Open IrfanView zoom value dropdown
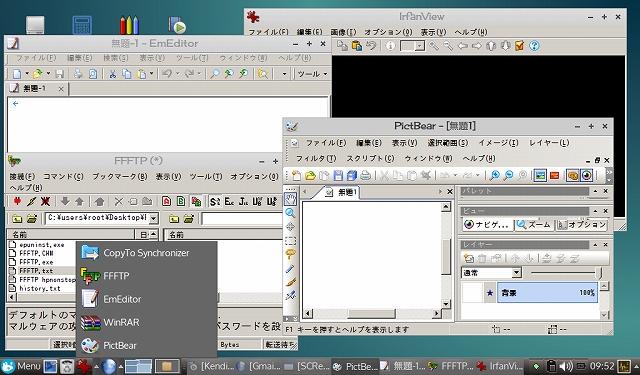640x375 pixels. click(x=420, y=46)
